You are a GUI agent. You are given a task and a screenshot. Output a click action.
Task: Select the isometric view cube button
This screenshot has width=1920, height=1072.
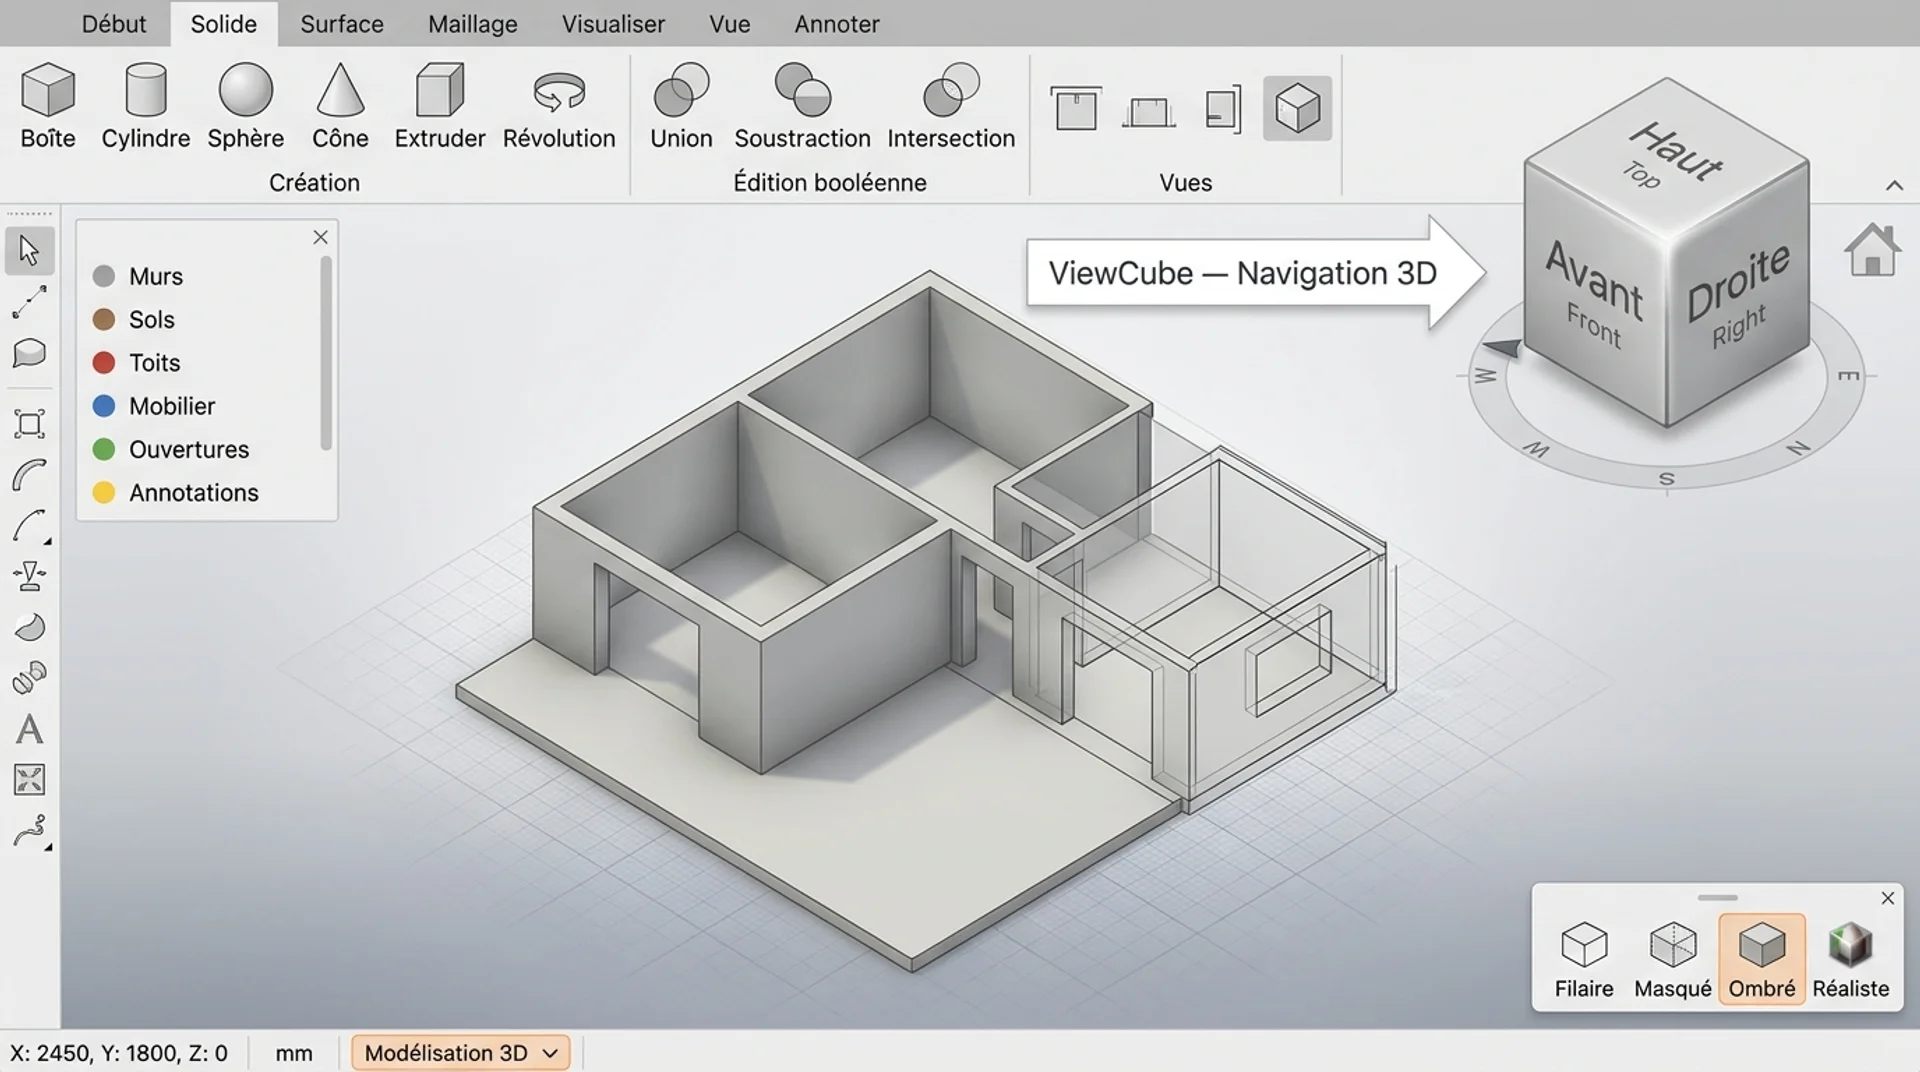pos(1297,108)
